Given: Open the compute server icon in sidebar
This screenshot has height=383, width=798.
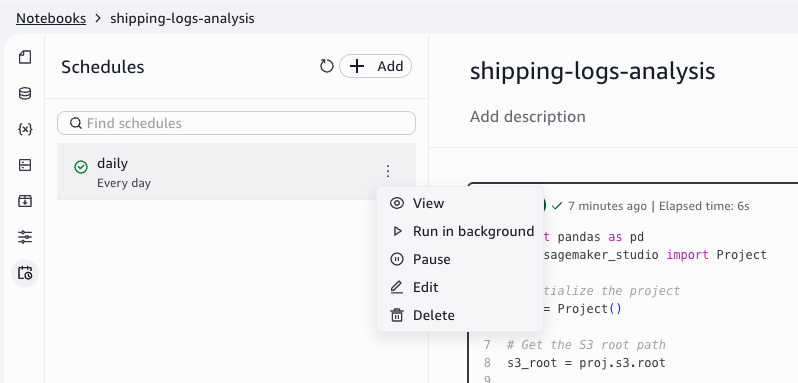Looking at the screenshot, I should (25, 165).
